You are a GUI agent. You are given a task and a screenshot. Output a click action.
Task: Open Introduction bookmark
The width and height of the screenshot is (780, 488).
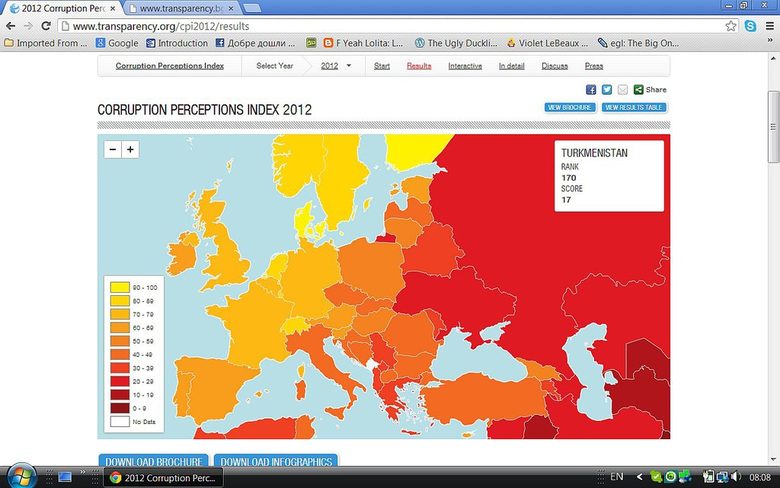pyautogui.click(x=177, y=43)
